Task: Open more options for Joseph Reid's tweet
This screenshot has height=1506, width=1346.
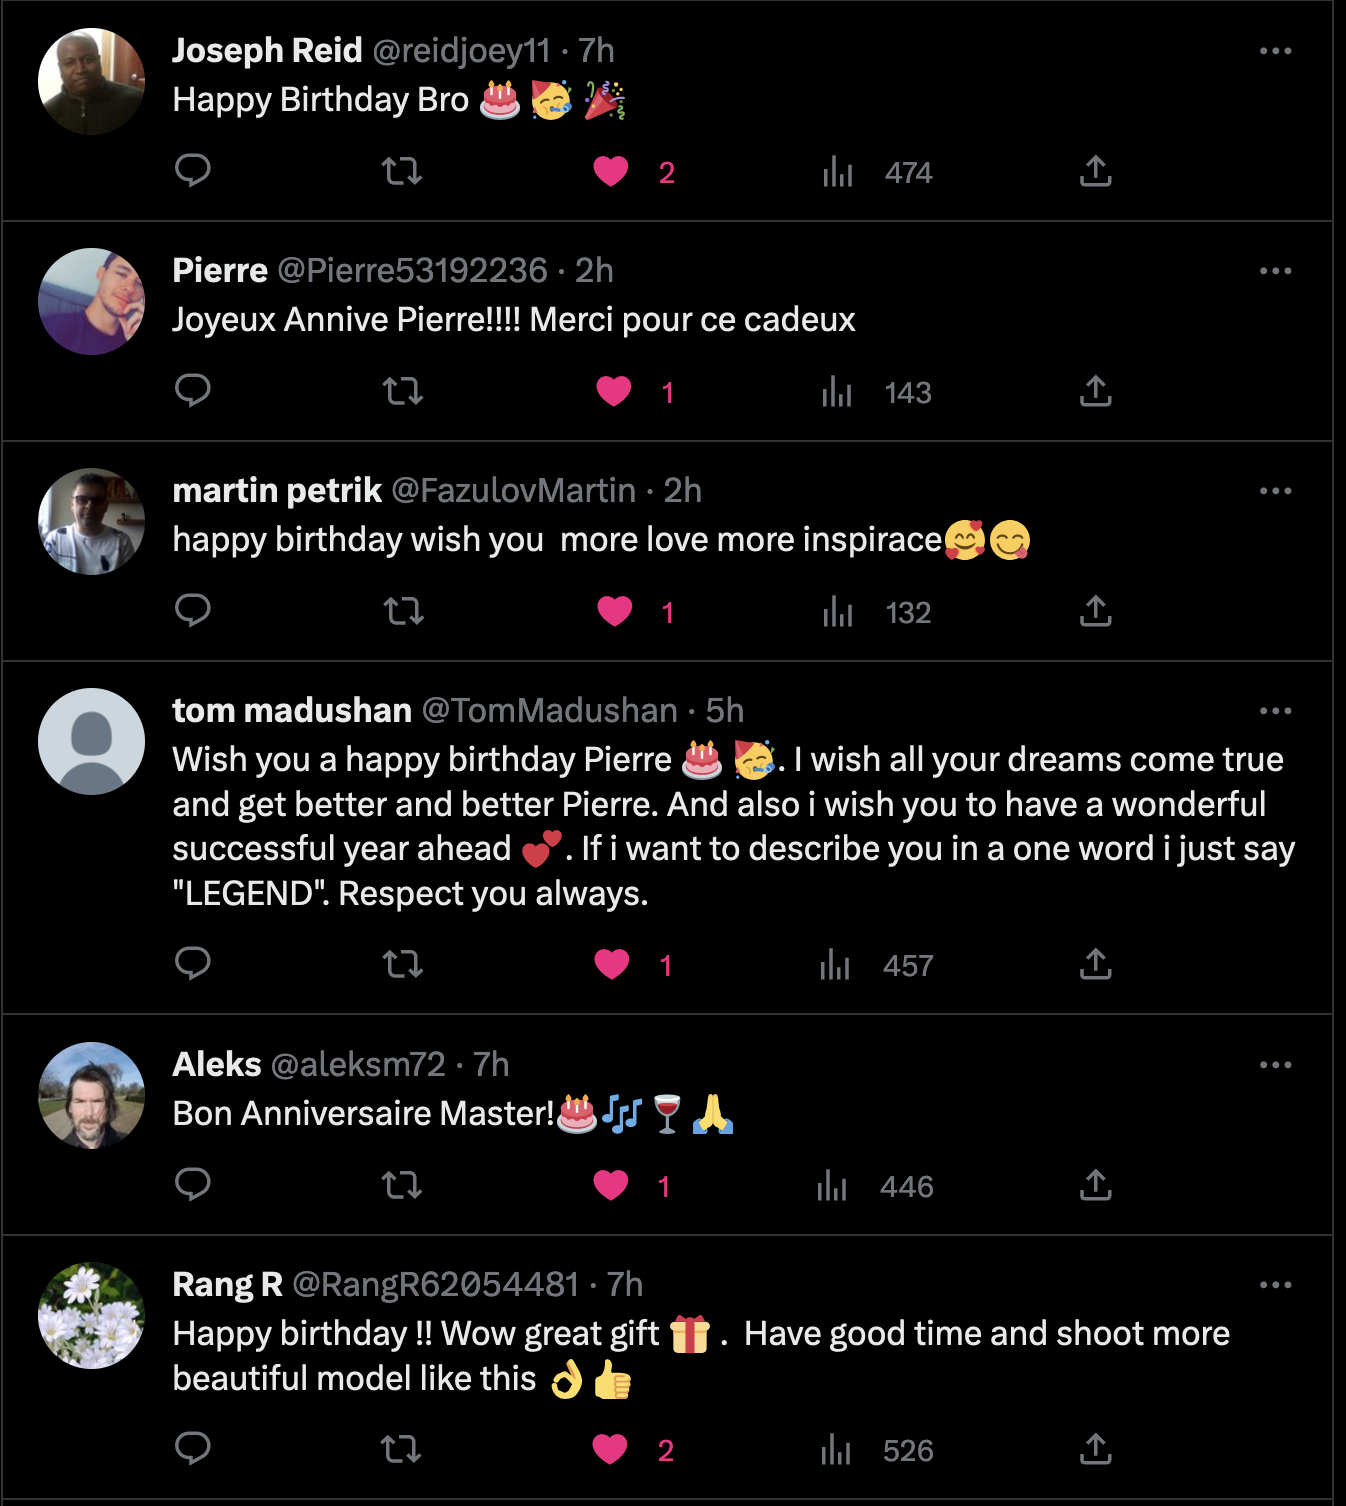Action: point(1276,51)
